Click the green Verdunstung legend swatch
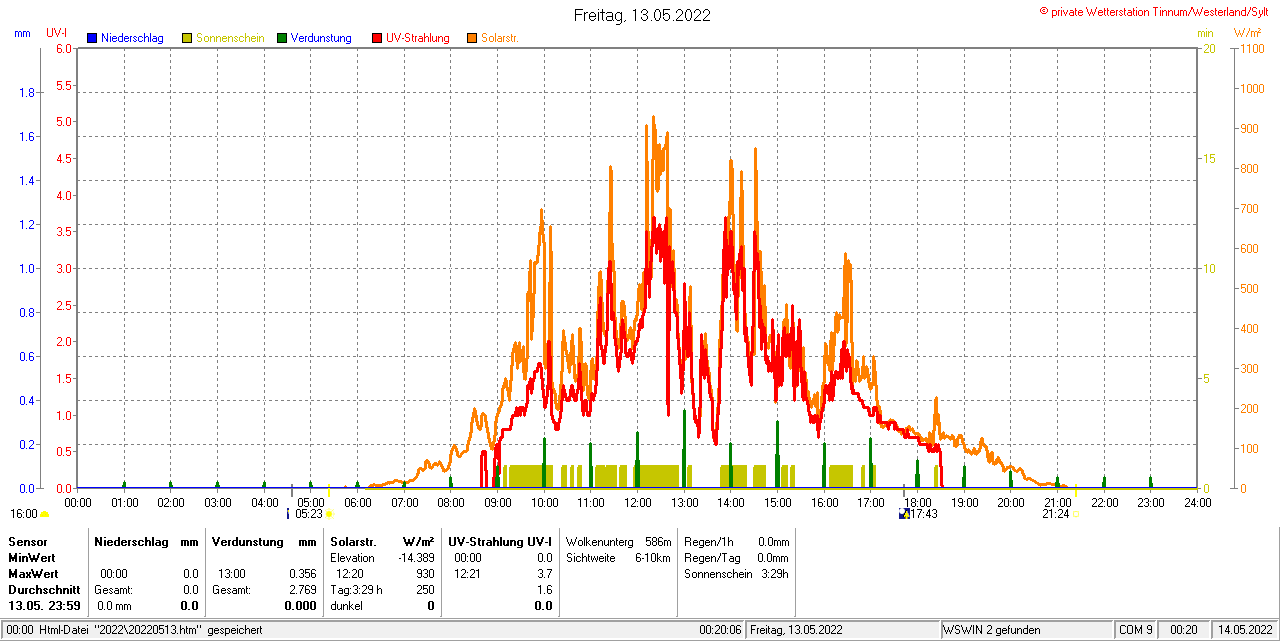 pos(282,38)
